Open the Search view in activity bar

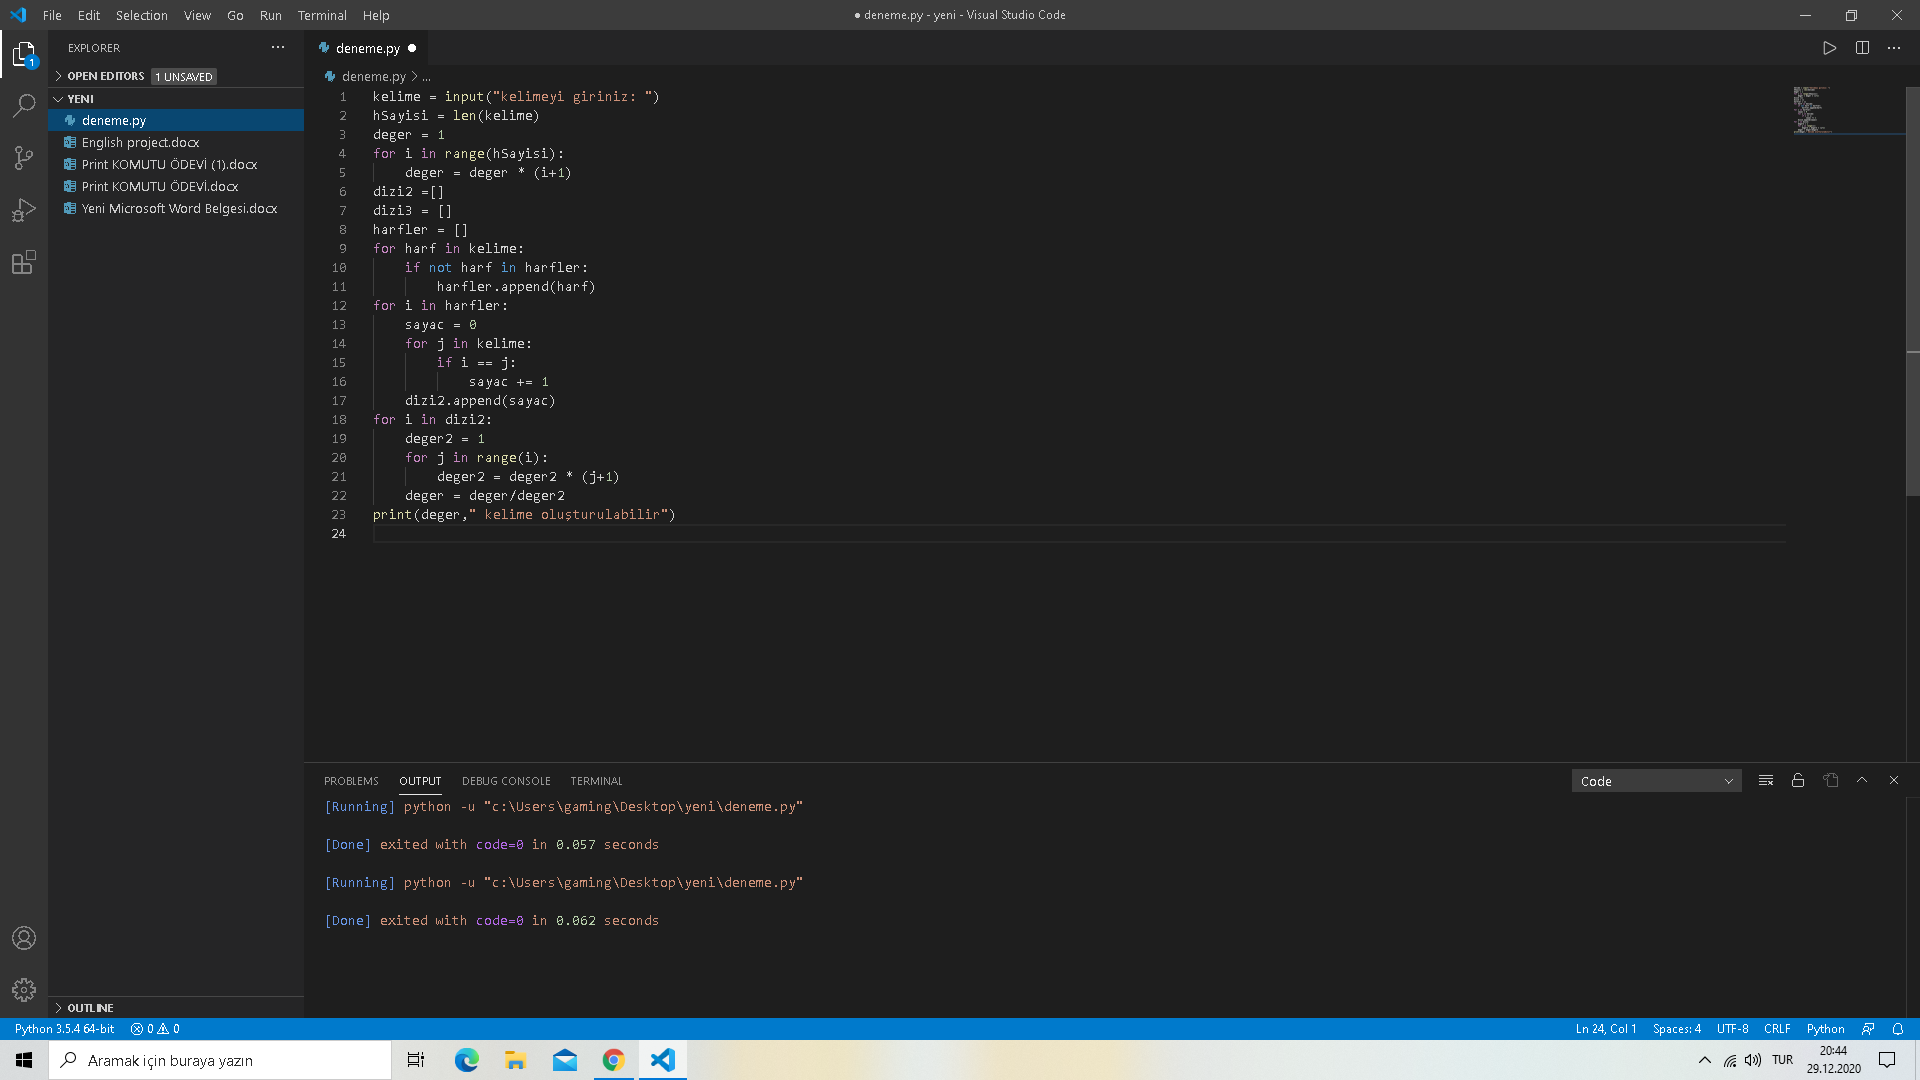click(24, 105)
